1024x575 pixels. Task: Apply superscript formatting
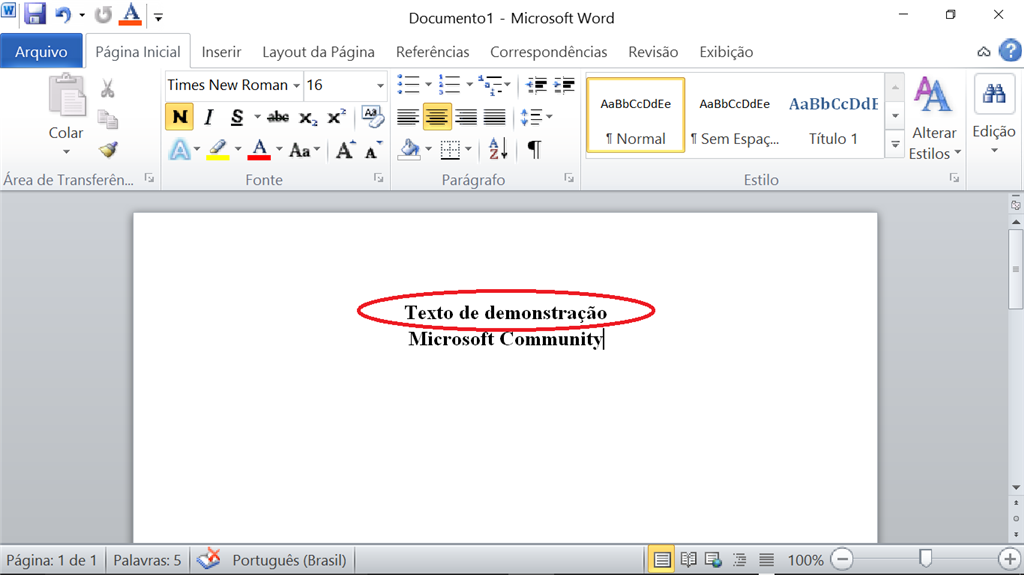(x=336, y=118)
